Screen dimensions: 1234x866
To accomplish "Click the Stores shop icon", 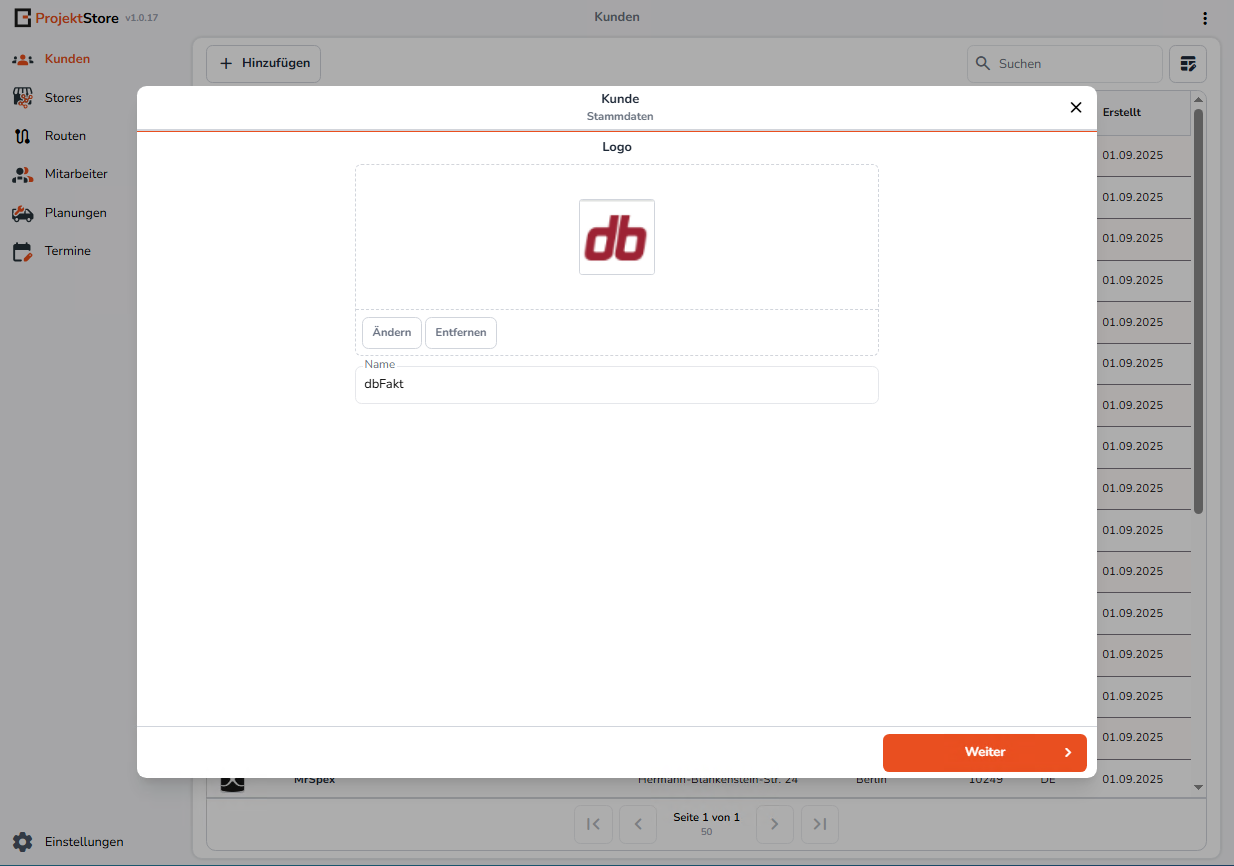I will click(22, 98).
